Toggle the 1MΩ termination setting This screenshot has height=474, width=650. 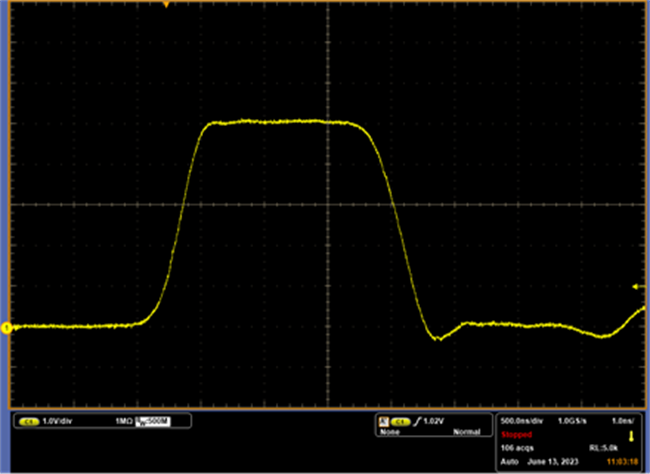[124, 422]
